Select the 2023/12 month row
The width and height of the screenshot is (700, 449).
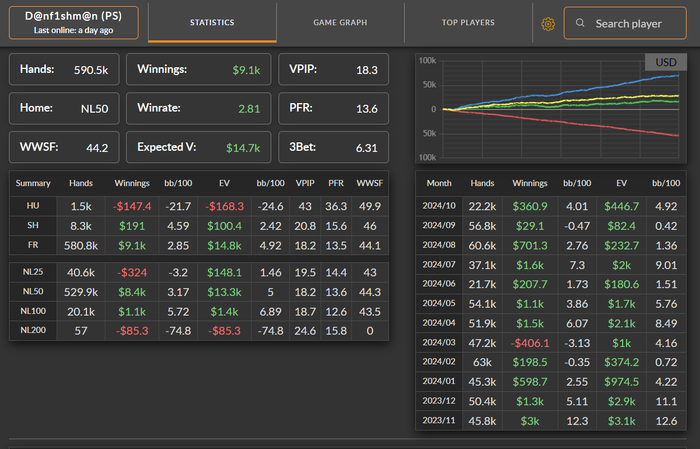551,402
